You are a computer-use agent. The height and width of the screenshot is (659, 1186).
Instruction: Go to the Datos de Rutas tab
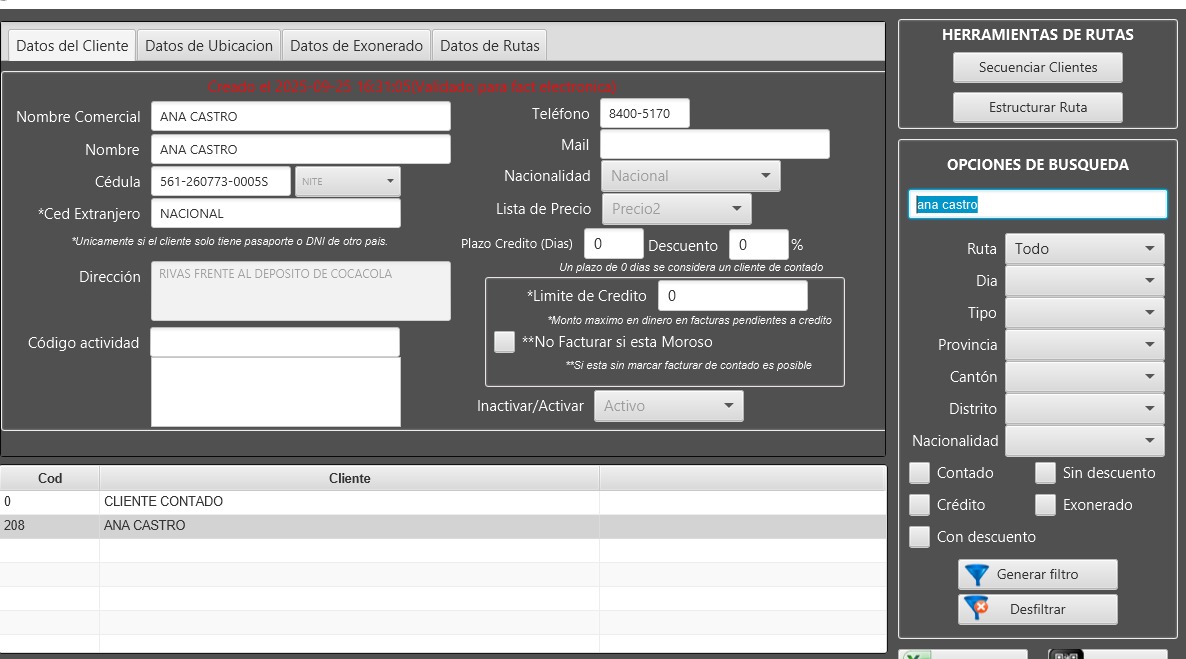(489, 46)
